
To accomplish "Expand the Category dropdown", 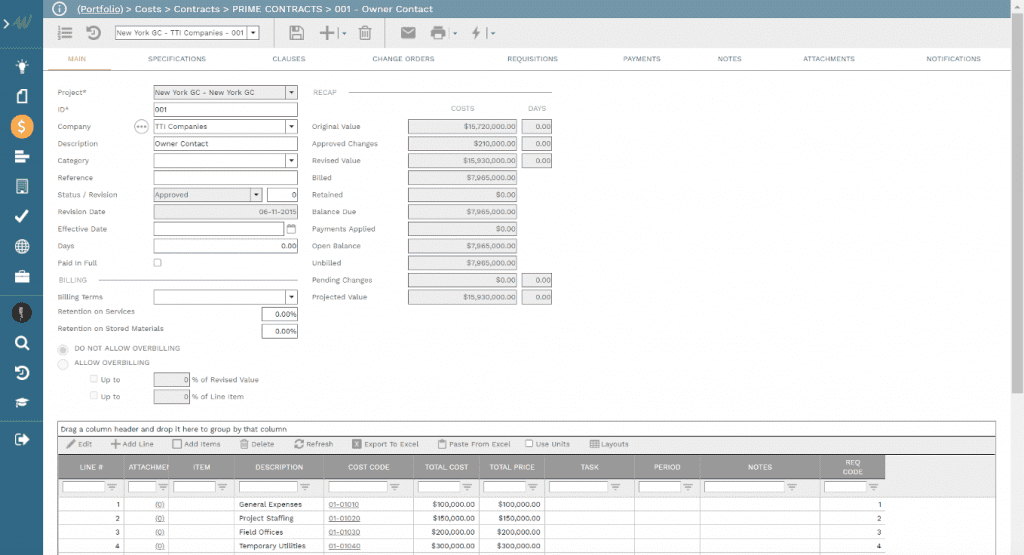I will 291,161.
